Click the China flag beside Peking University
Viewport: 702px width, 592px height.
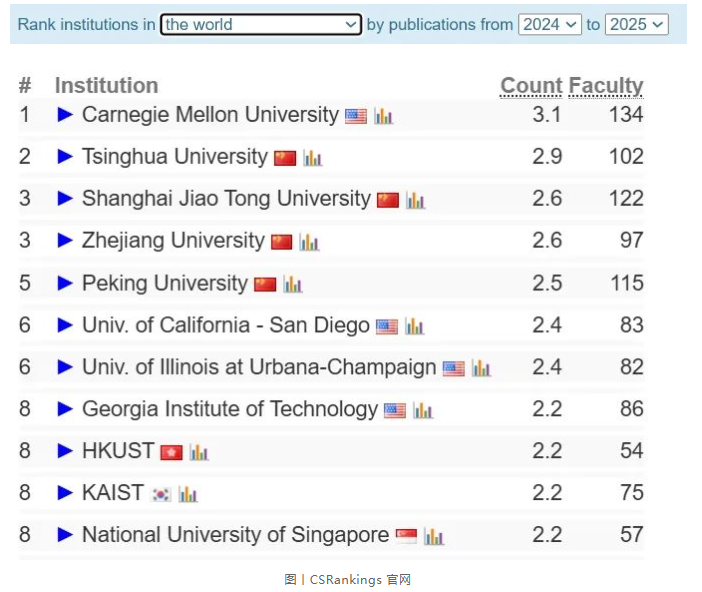pos(265,284)
